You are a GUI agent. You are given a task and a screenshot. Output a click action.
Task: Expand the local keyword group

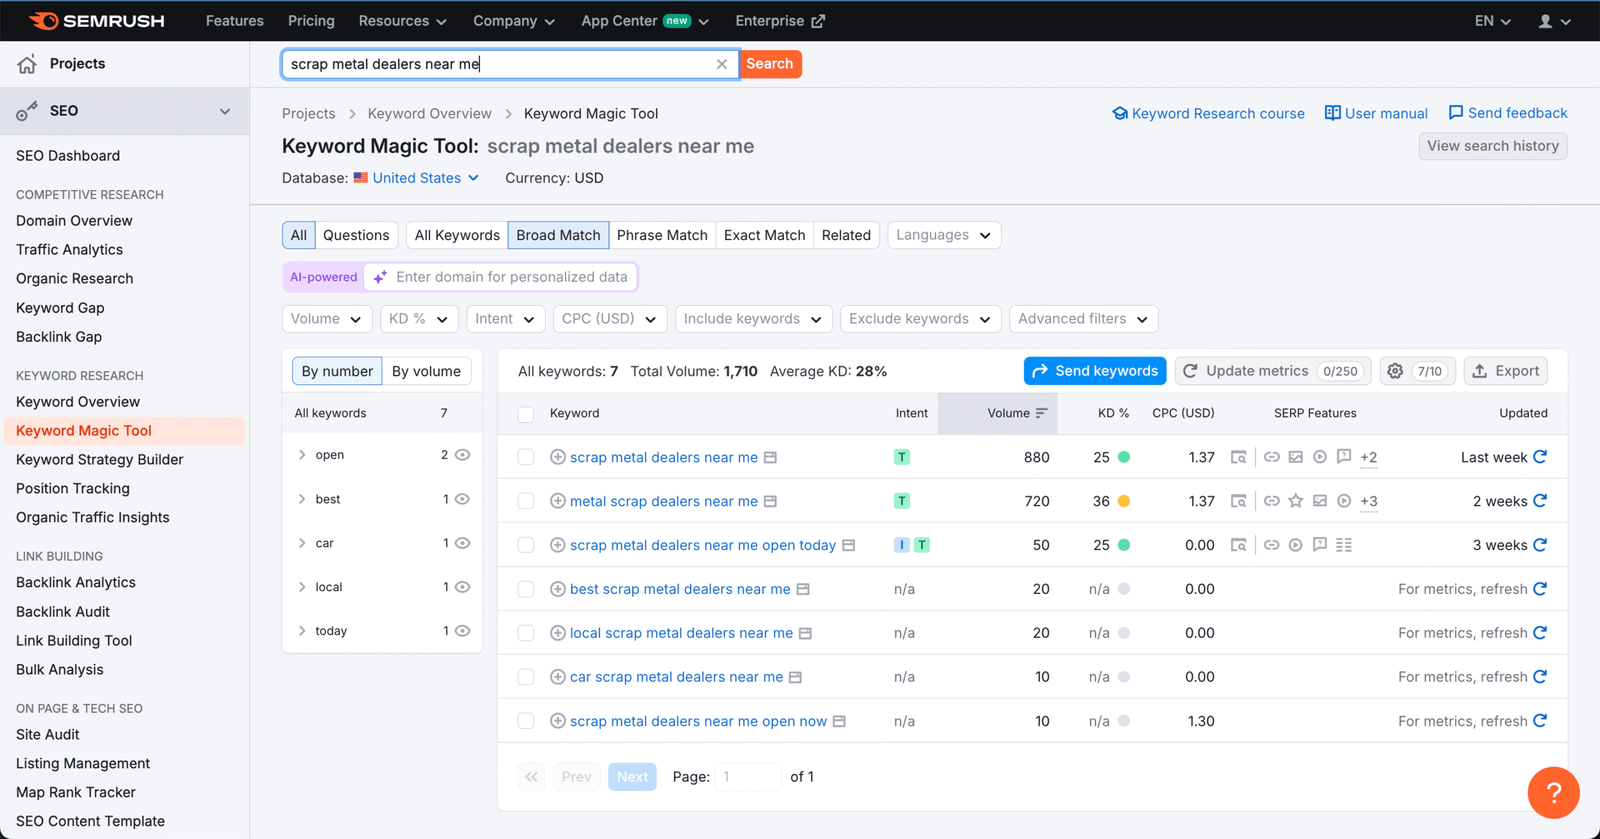point(302,587)
